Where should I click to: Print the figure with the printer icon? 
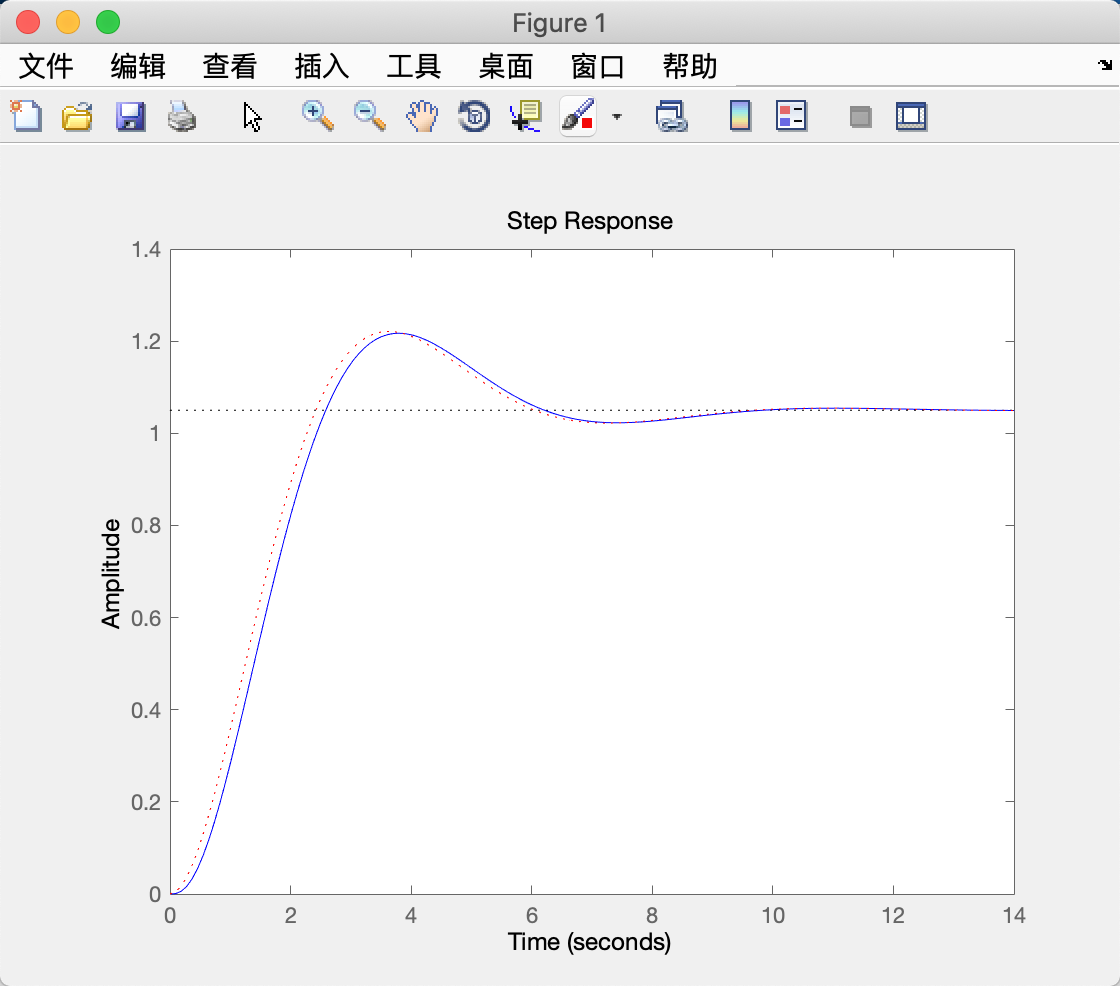[181, 116]
